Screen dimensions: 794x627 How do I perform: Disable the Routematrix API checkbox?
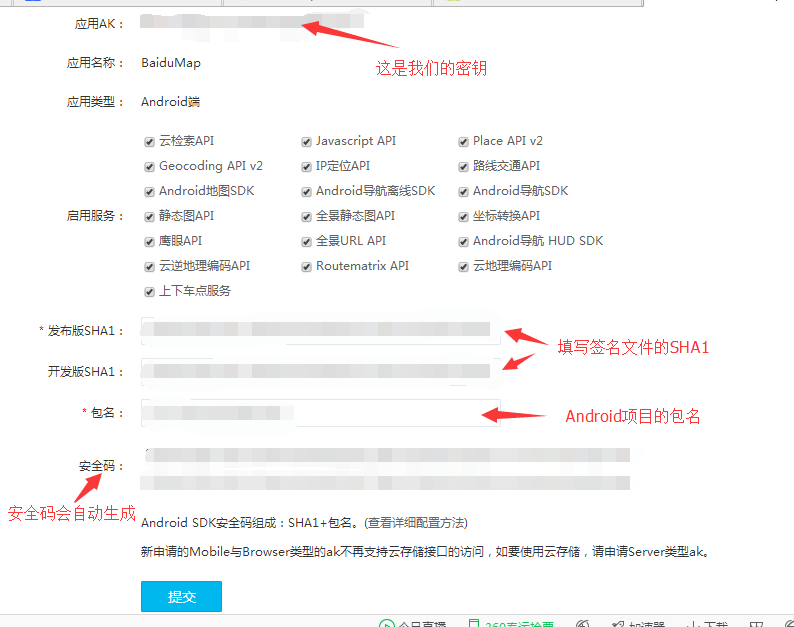click(306, 267)
